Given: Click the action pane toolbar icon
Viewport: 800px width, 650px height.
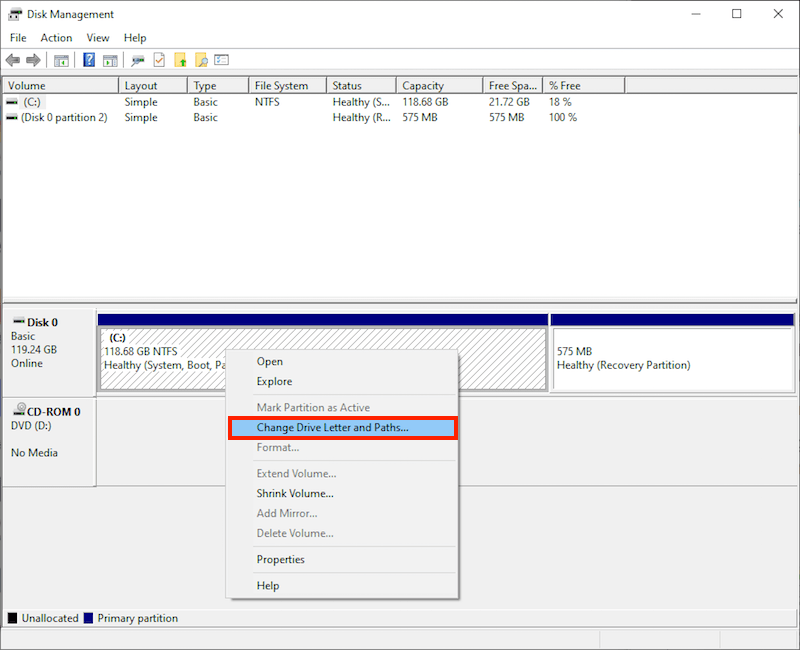Looking at the screenshot, I should (110, 61).
